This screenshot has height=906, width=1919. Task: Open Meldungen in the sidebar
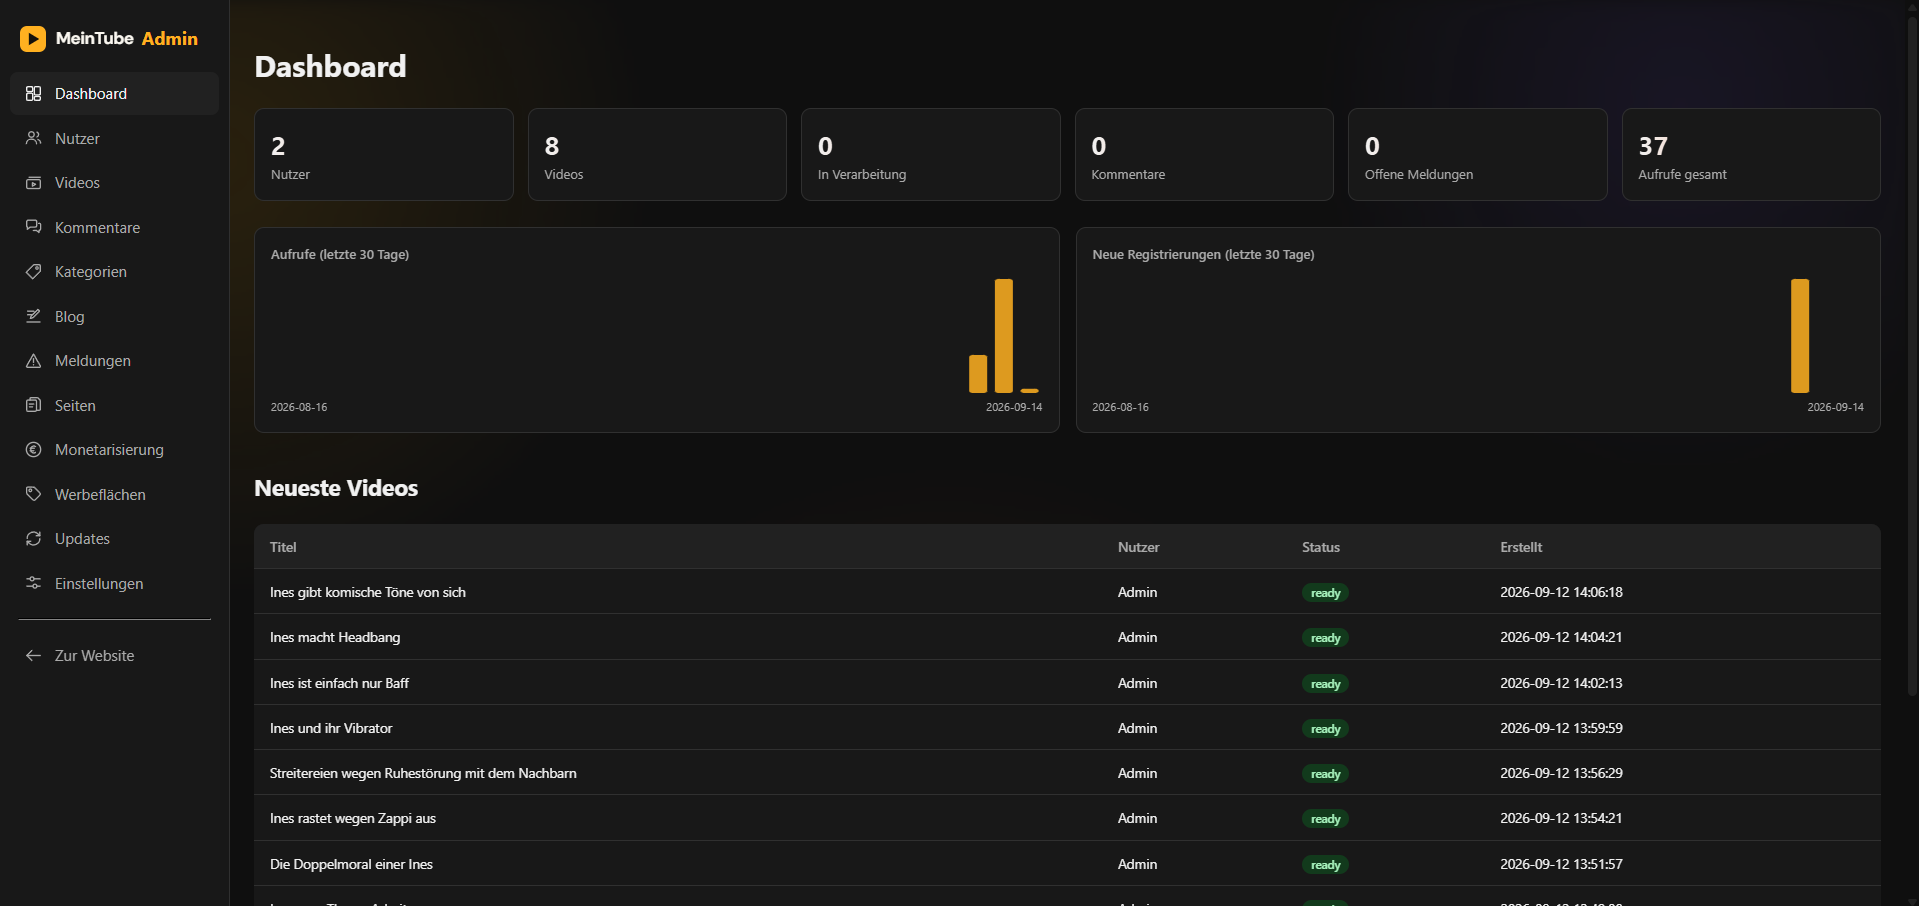[114, 361]
